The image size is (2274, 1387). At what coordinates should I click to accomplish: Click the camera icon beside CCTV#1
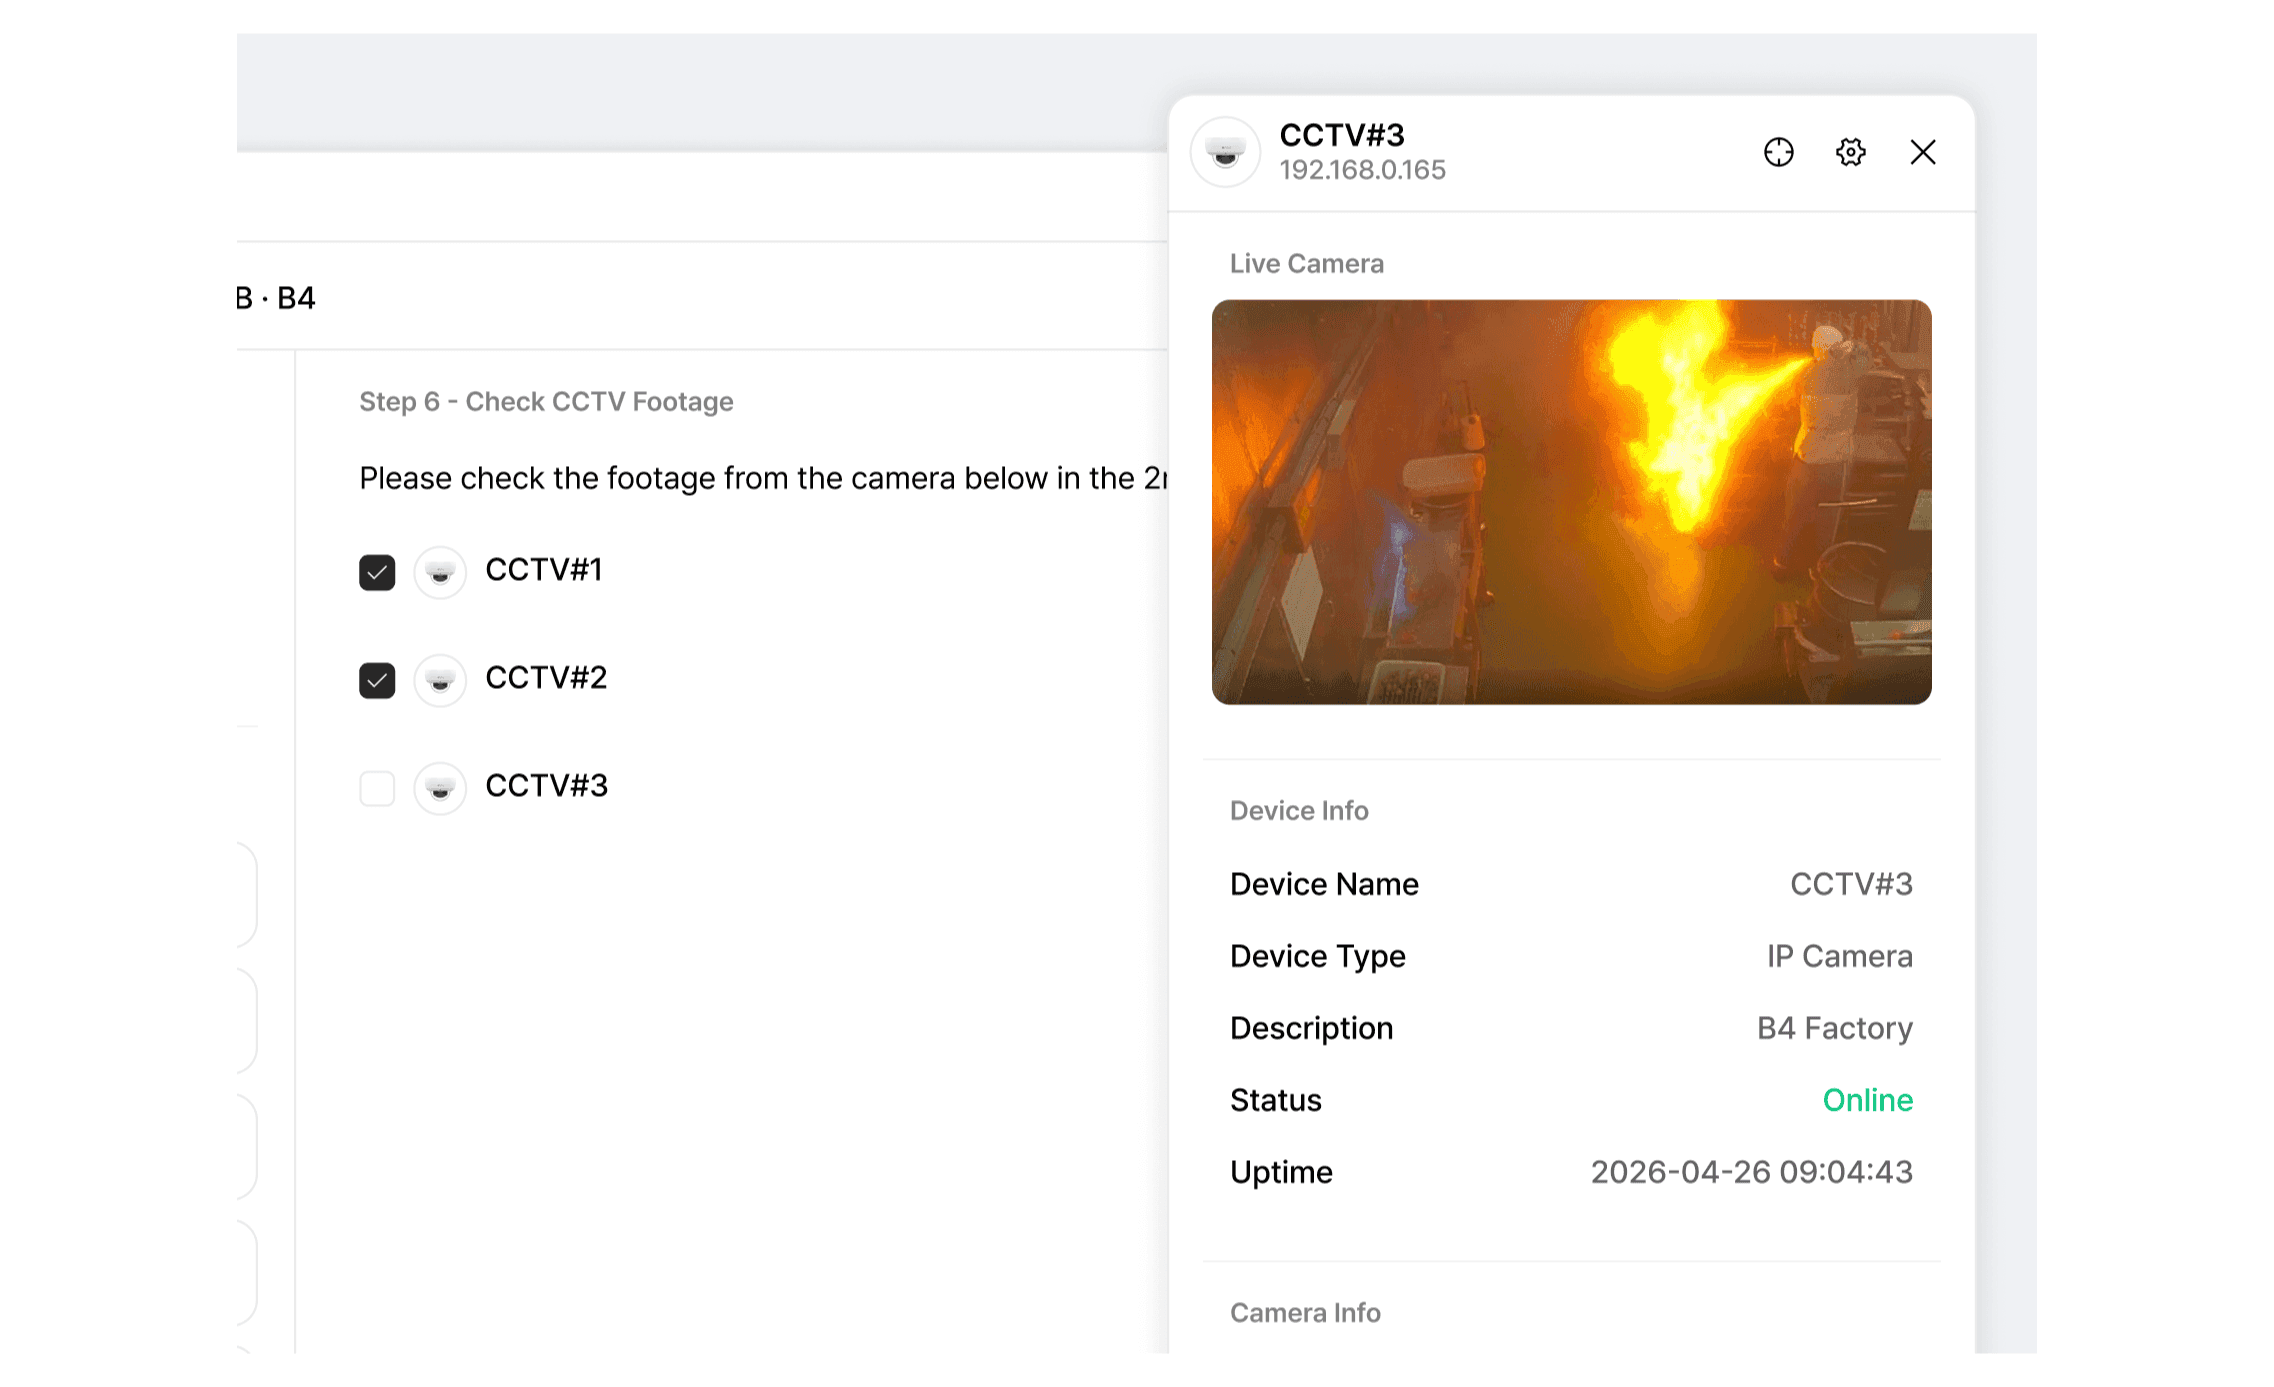pyautogui.click(x=440, y=572)
